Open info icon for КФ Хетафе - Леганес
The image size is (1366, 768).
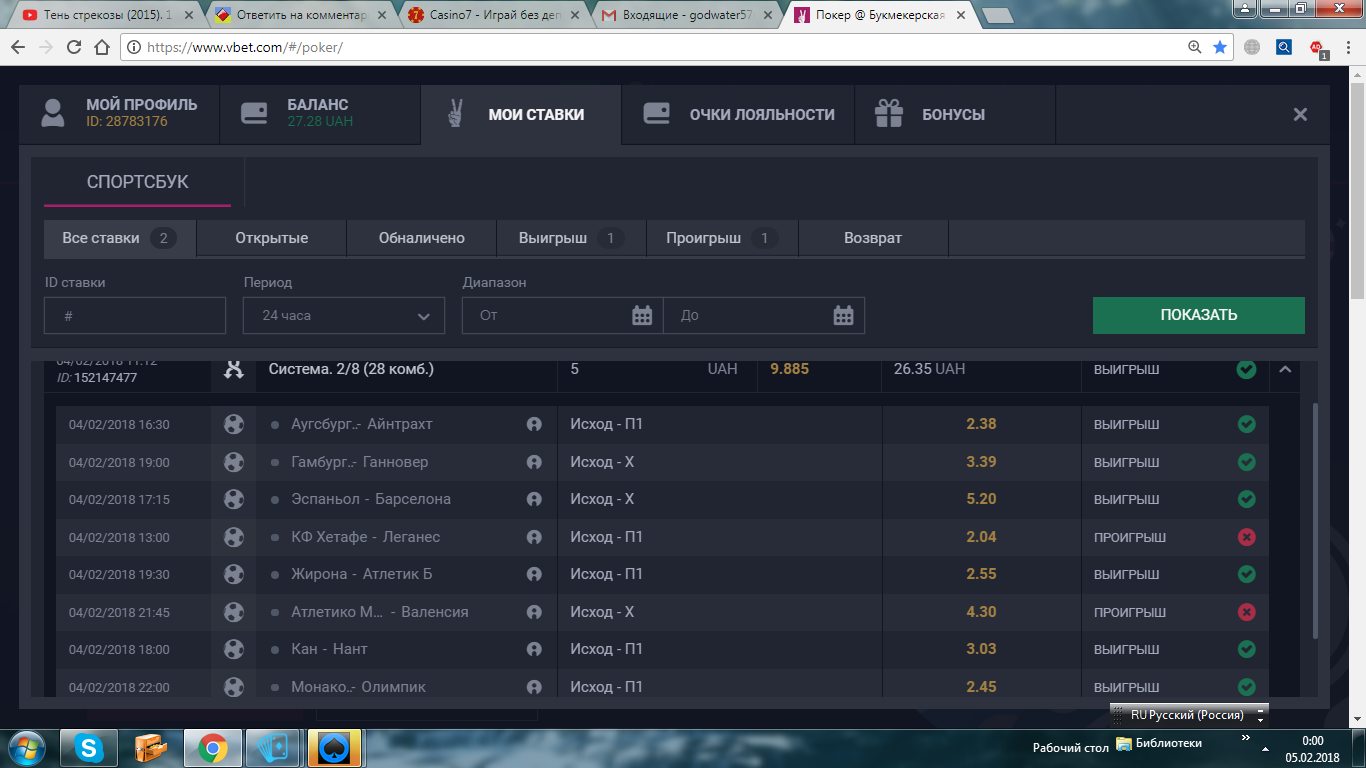click(534, 537)
